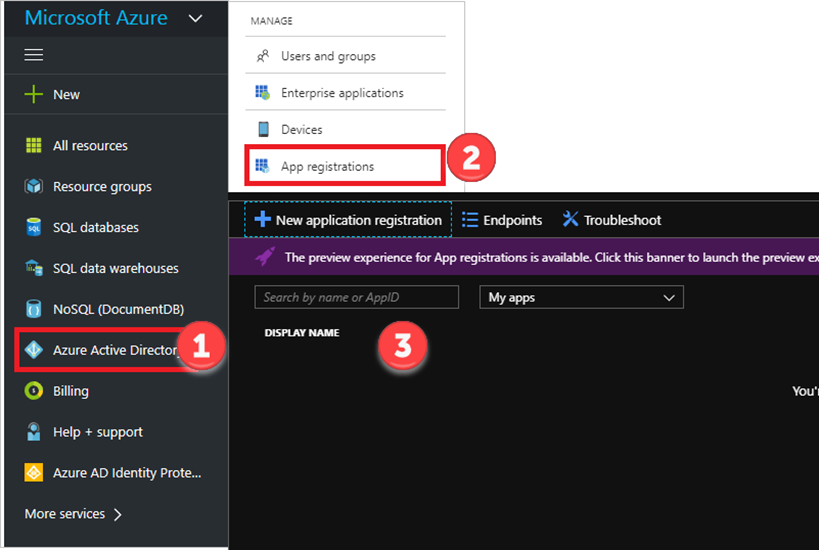819x550 pixels.
Task: Click the NoSQL (DocumentDB) icon
Action: click(x=33, y=309)
